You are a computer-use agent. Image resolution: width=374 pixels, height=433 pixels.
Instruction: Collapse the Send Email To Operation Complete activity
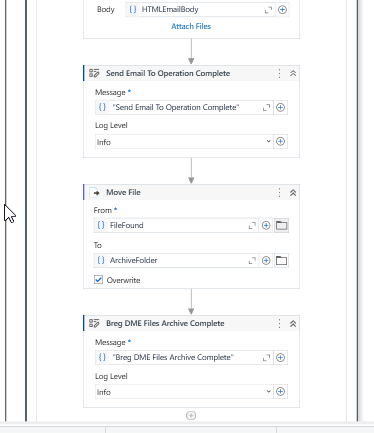point(293,73)
